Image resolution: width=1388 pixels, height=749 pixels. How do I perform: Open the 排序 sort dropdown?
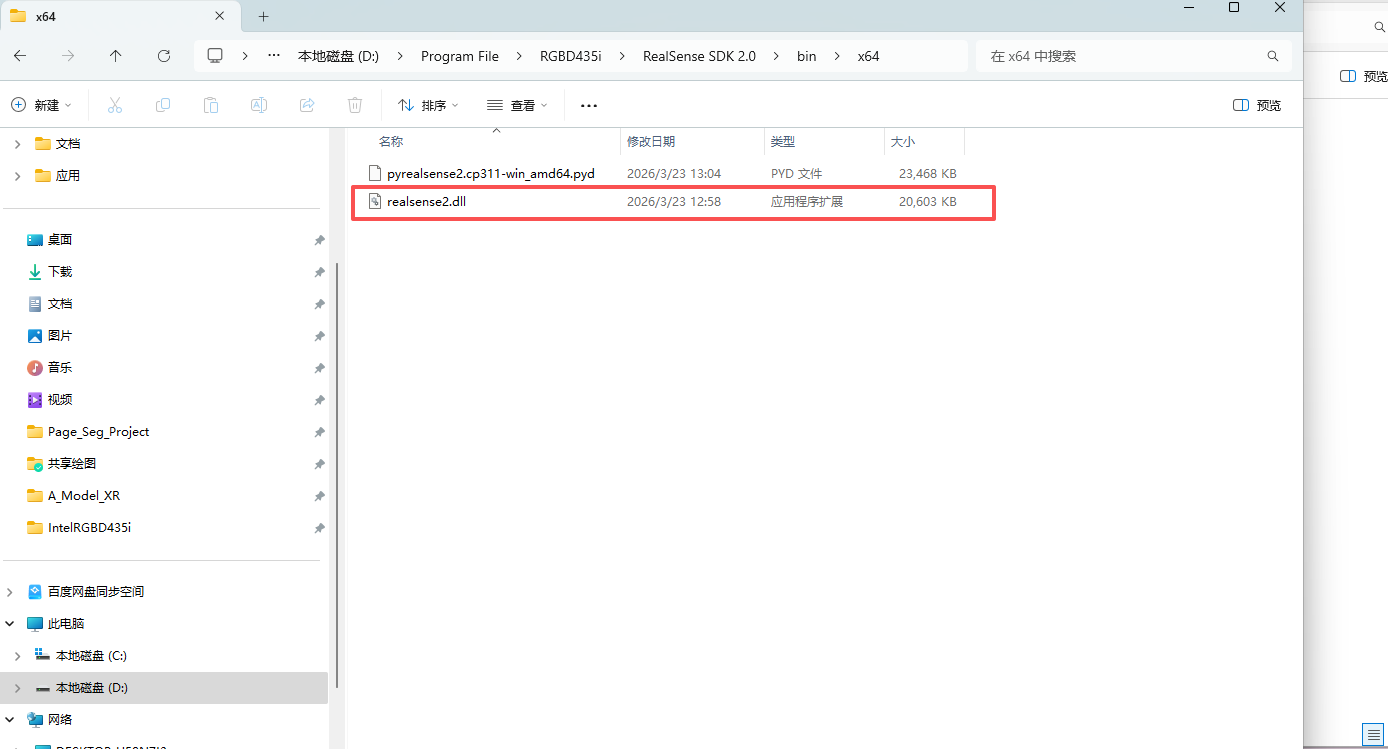click(x=428, y=105)
